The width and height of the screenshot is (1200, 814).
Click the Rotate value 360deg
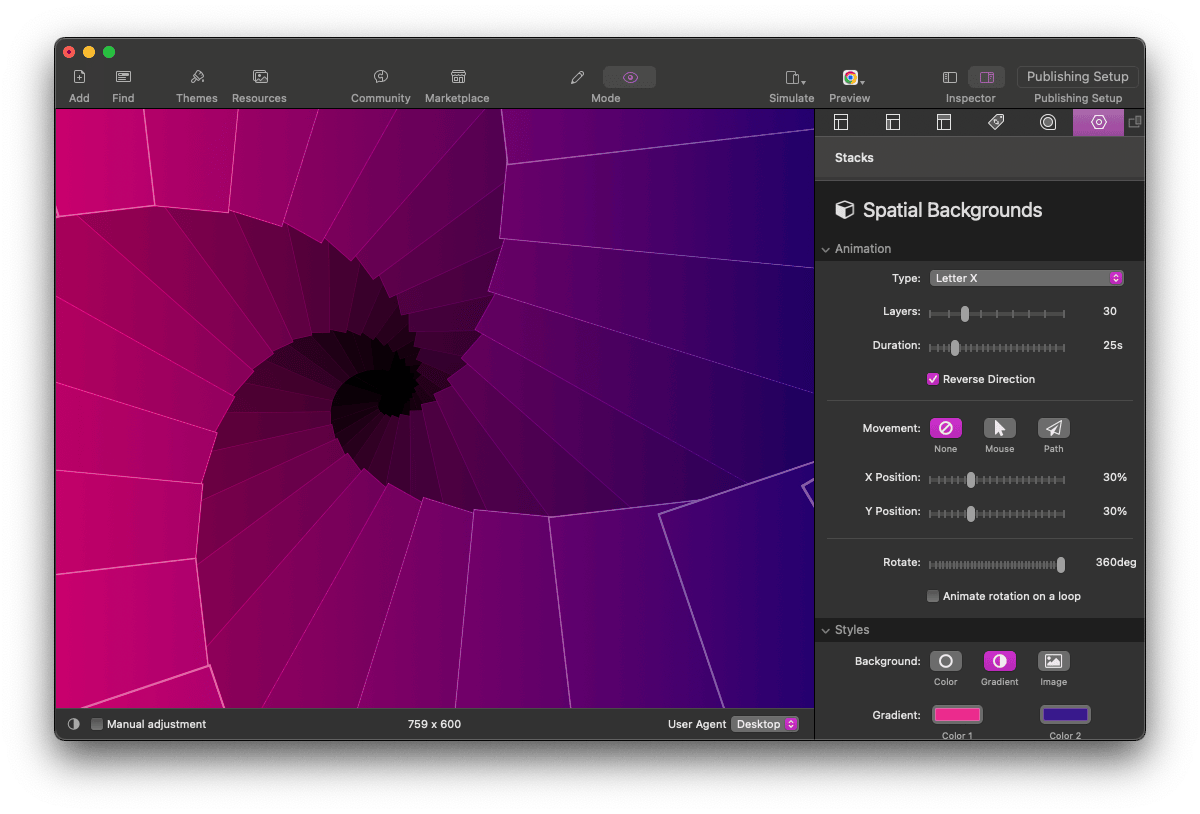click(1116, 563)
